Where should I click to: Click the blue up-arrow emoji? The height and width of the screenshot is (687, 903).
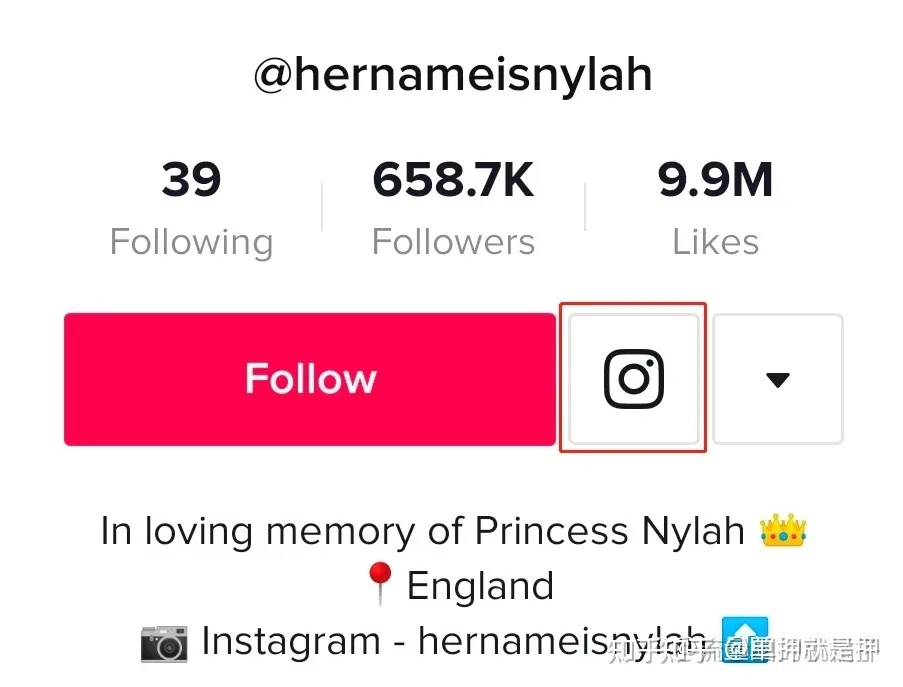click(x=744, y=639)
